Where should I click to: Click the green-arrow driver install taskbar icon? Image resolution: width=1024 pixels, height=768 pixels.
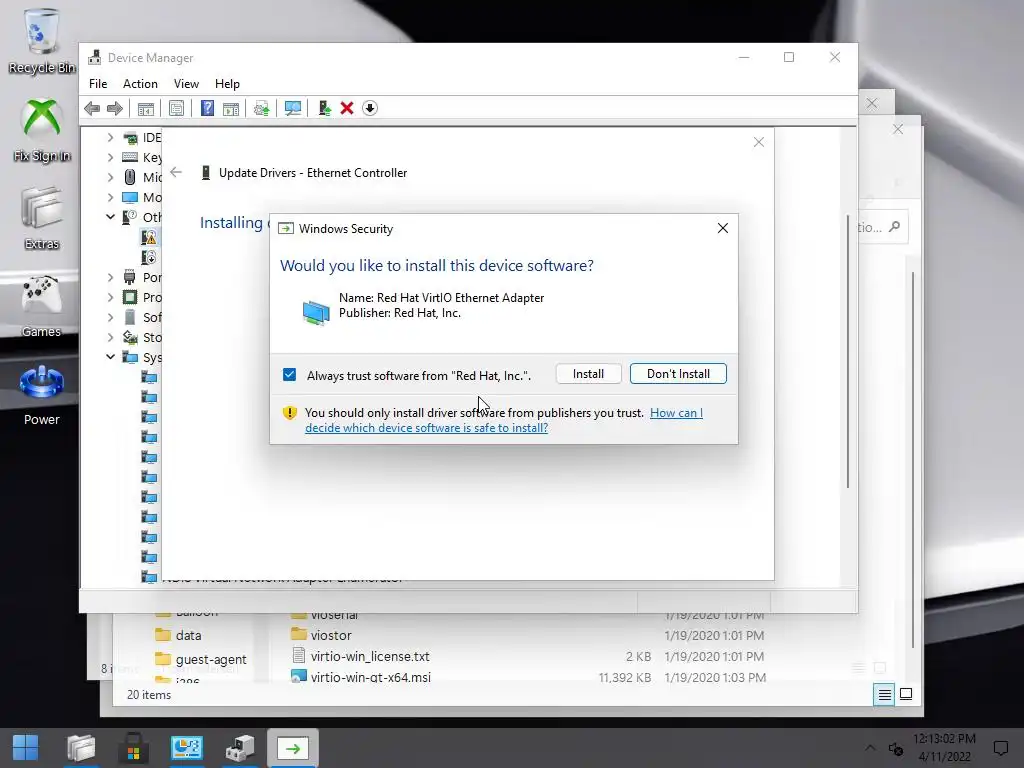tap(293, 748)
